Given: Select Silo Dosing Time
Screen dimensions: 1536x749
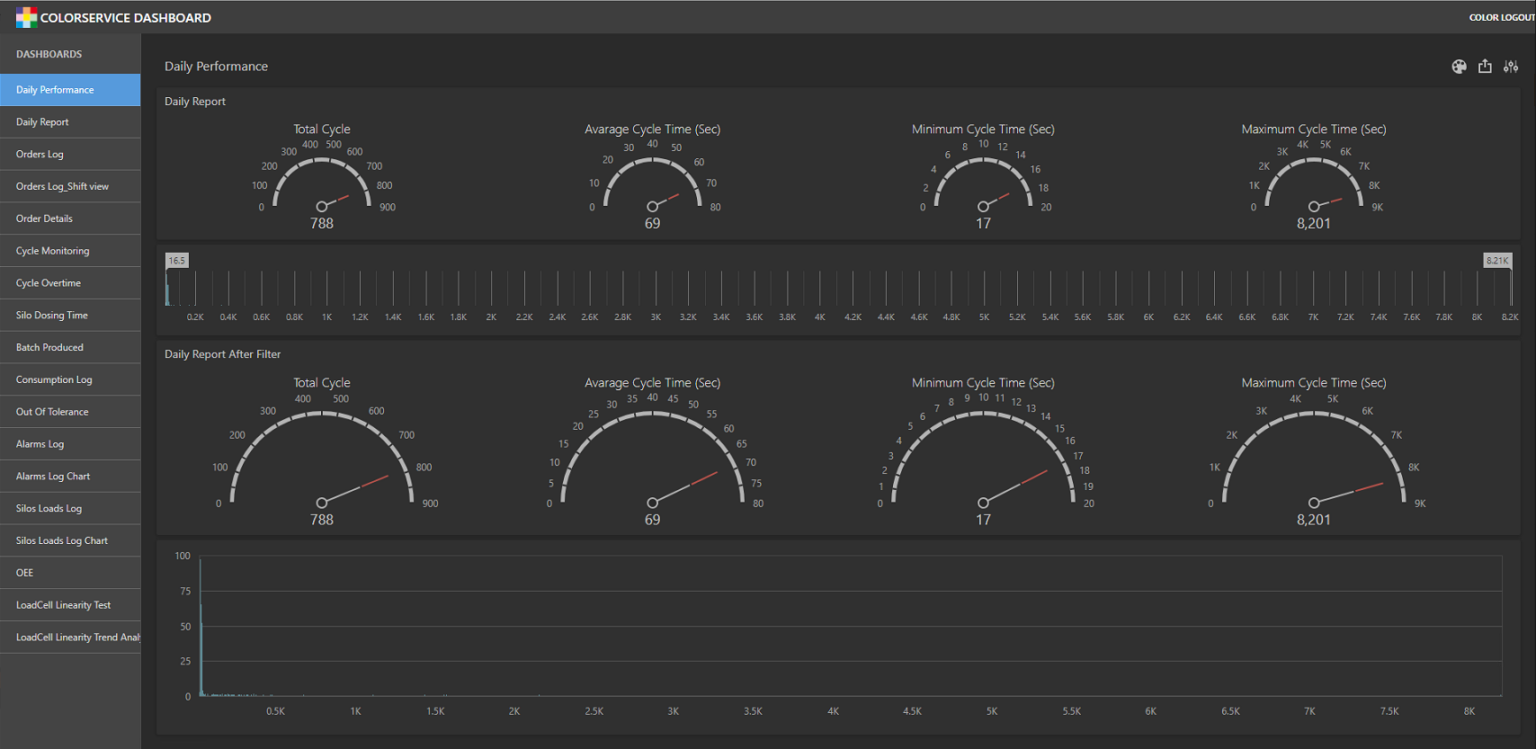Looking at the screenshot, I should (x=51, y=314).
